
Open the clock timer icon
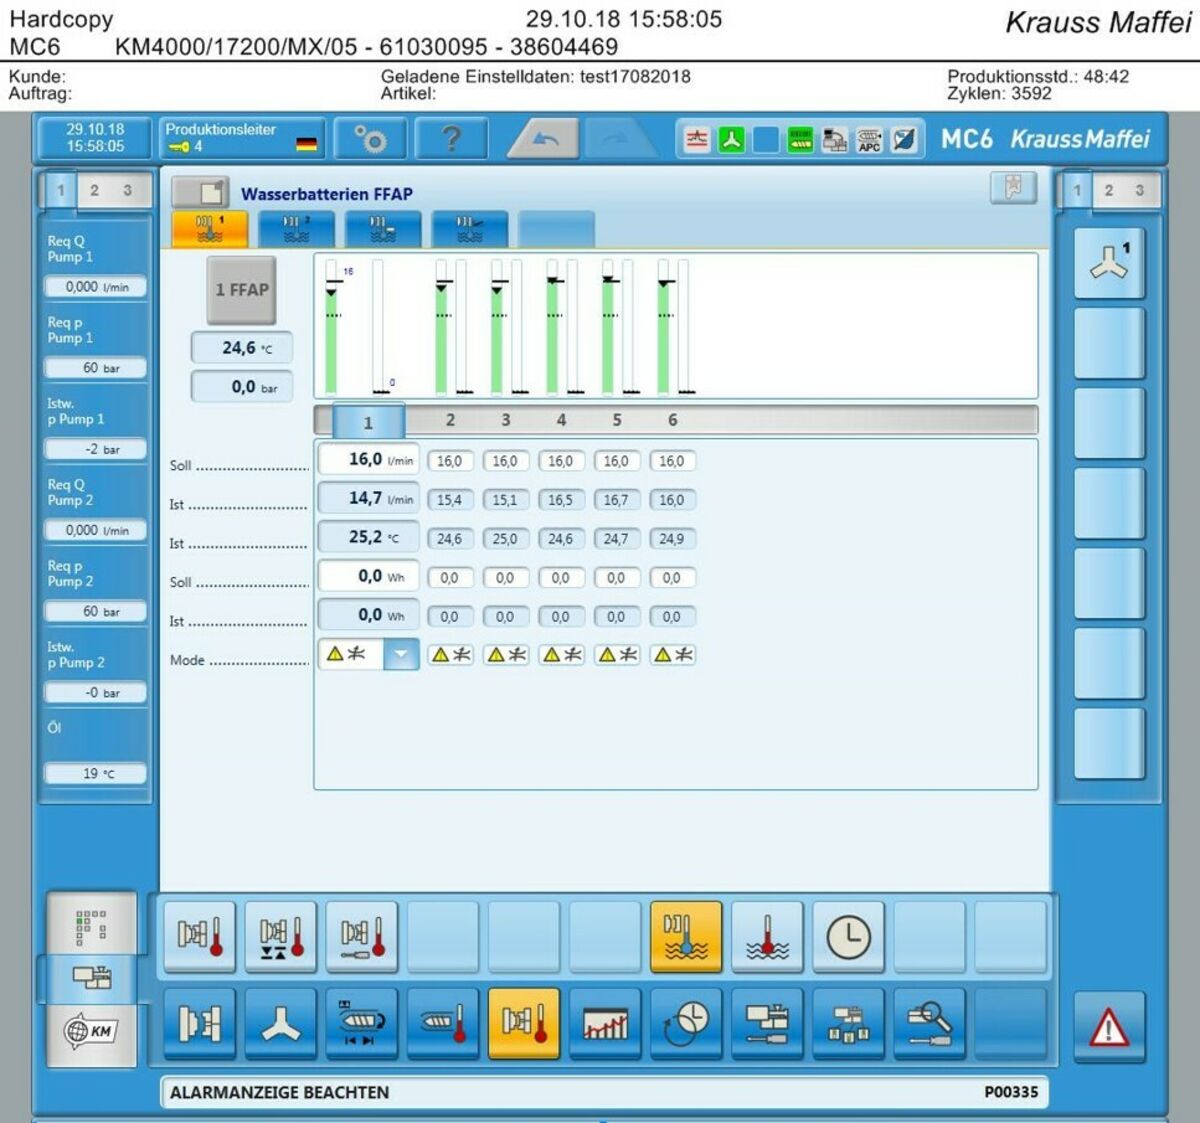[847, 936]
